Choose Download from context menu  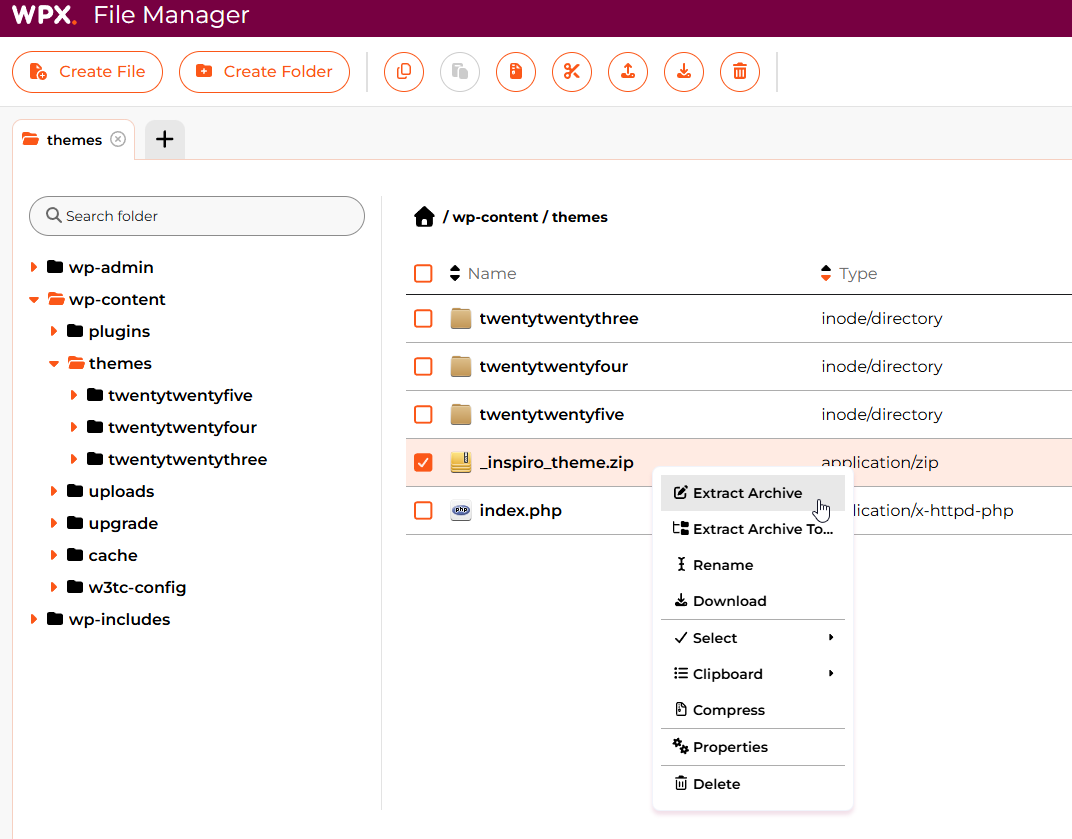click(x=753, y=601)
